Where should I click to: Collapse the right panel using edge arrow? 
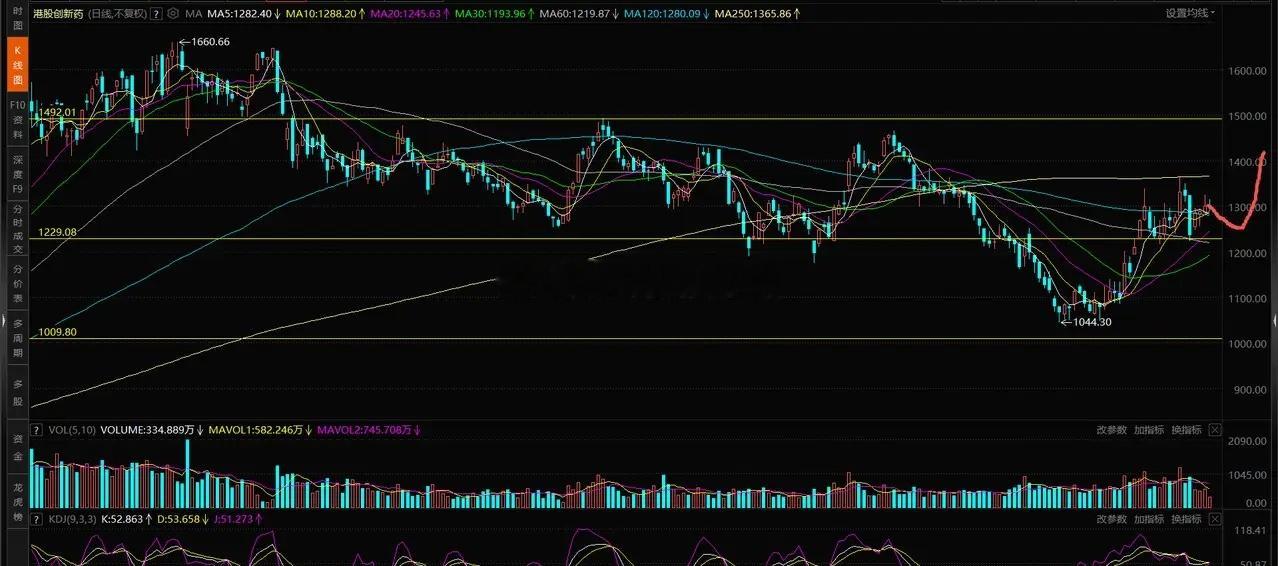click(1273, 320)
